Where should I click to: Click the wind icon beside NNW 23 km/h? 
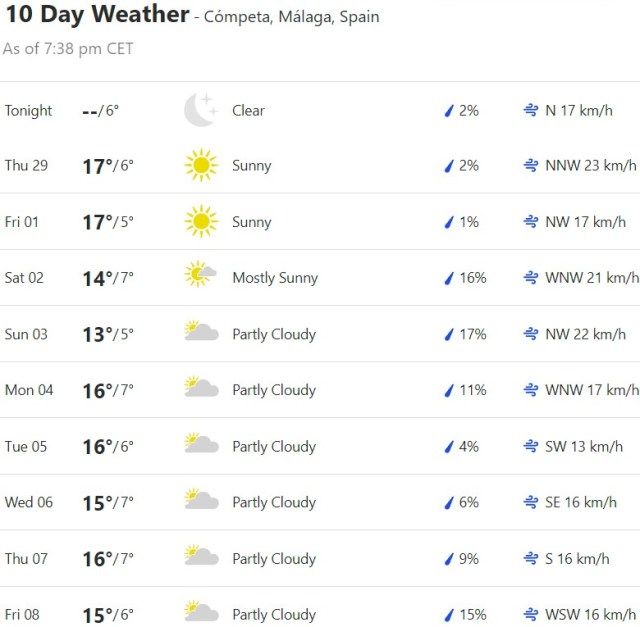click(x=531, y=166)
